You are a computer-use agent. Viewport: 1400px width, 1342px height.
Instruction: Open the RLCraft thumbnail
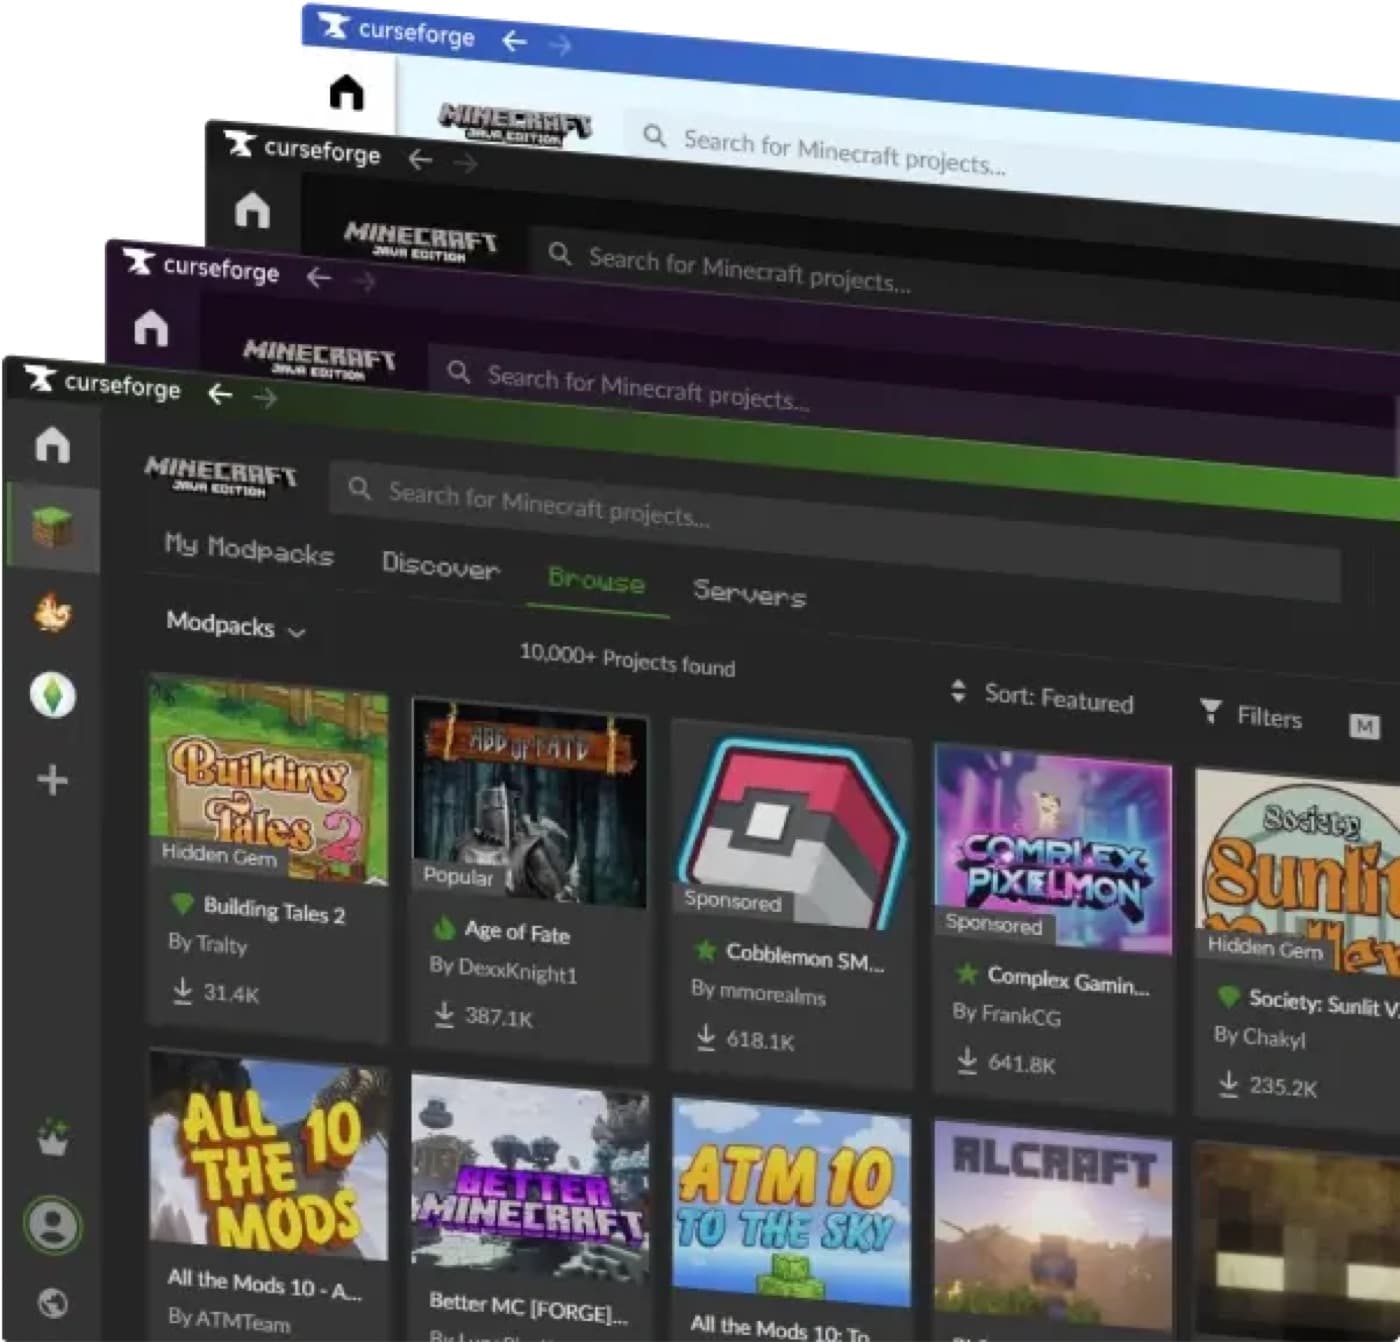pos(1054,1227)
